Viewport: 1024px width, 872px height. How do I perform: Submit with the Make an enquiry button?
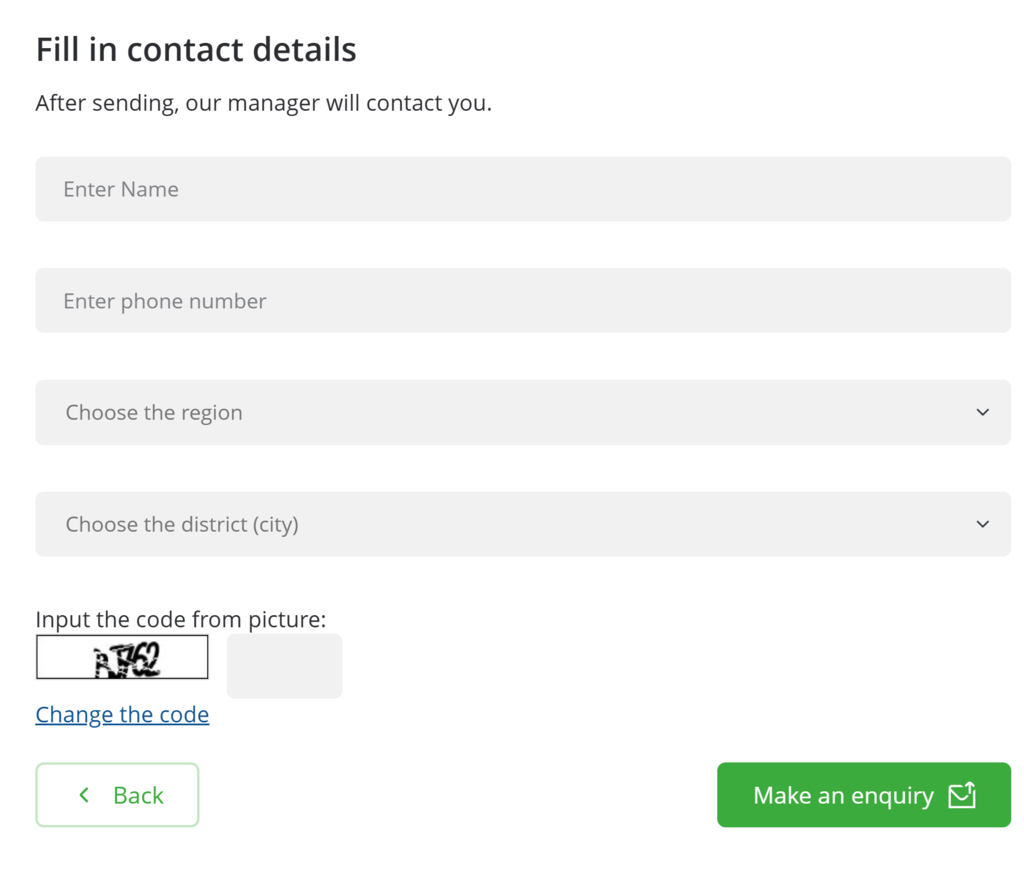click(863, 795)
